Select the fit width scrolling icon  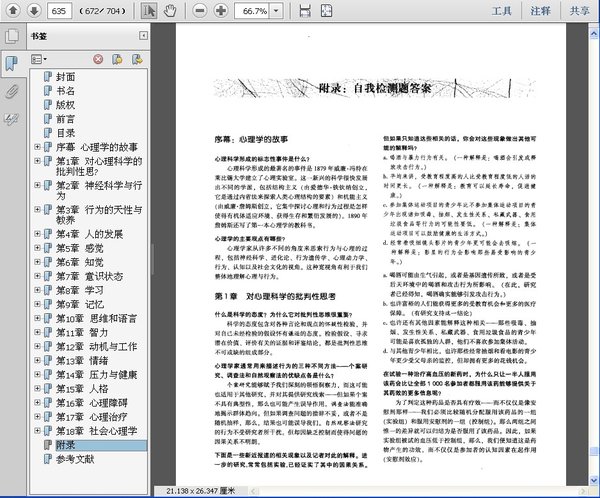[305, 11]
